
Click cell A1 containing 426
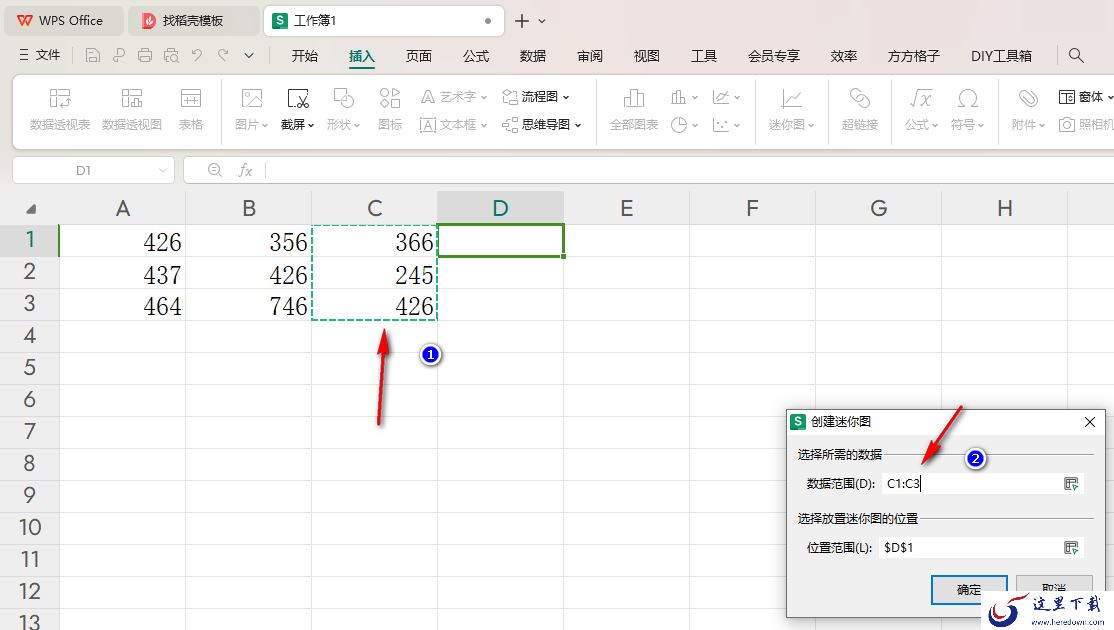click(122, 241)
